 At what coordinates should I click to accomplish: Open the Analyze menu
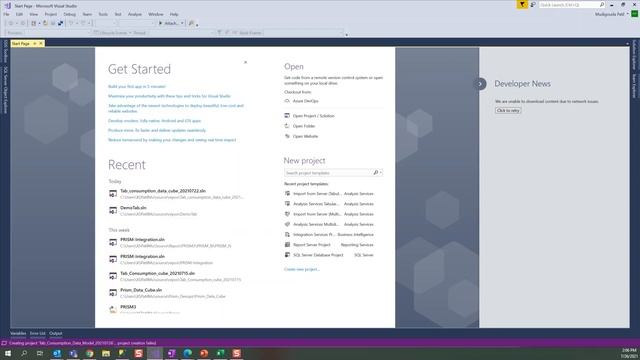click(x=135, y=14)
